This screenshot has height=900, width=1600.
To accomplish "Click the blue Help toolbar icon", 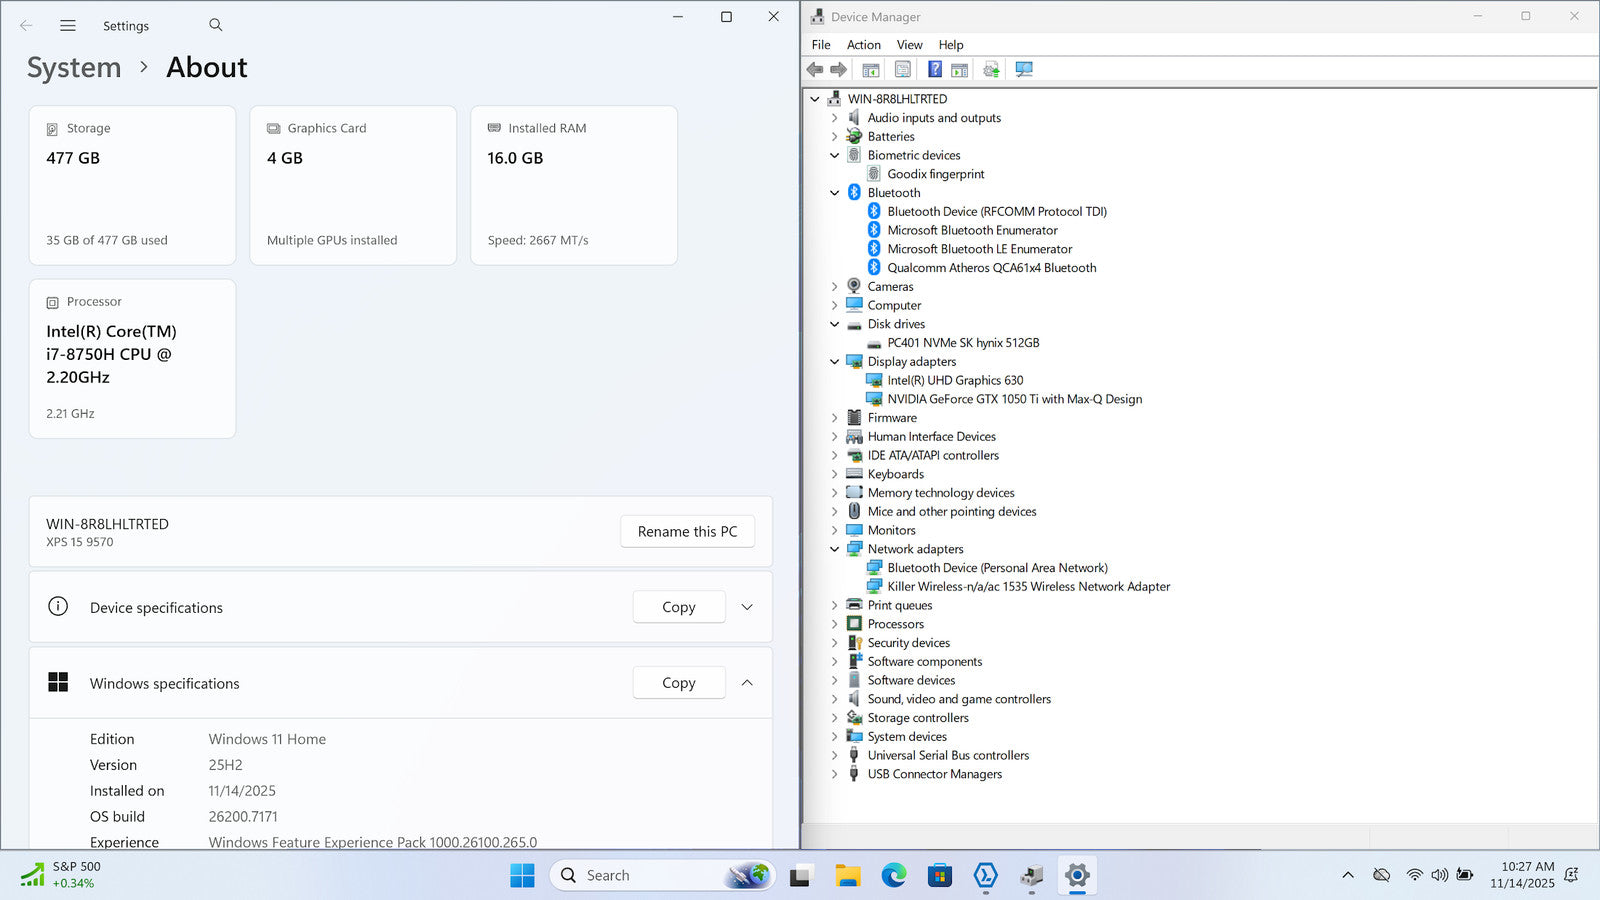I will (934, 69).
